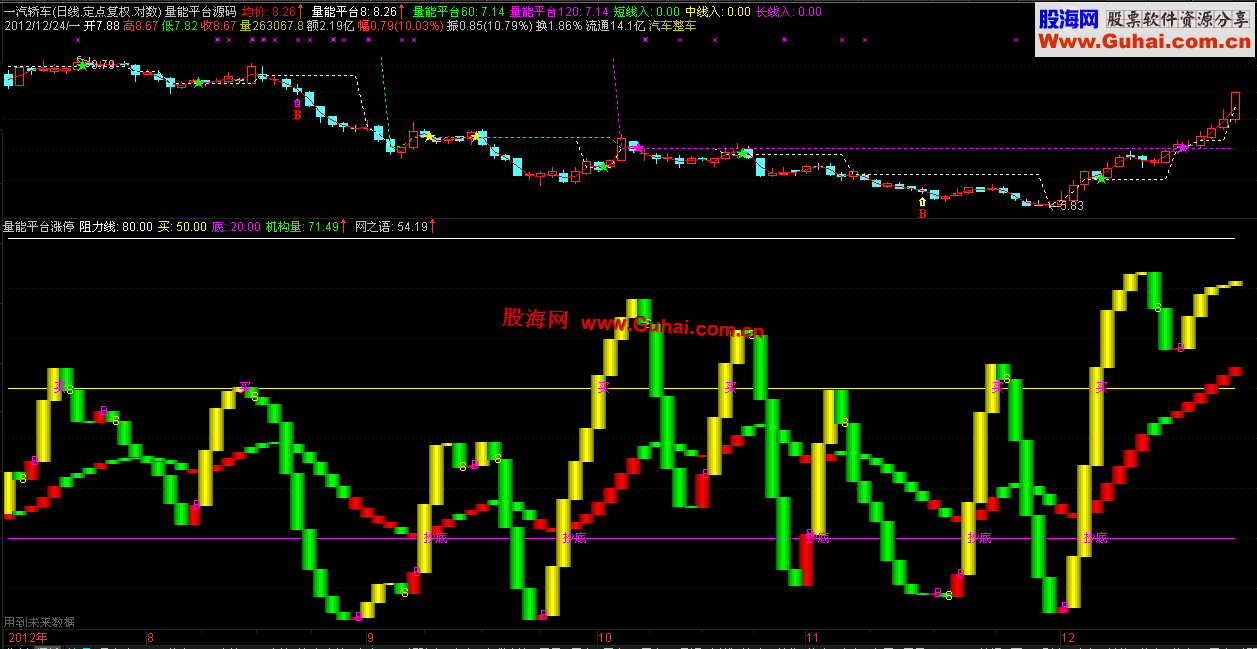Click month 8 on the time axis
The height and width of the screenshot is (649, 1257).
(x=150, y=637)
